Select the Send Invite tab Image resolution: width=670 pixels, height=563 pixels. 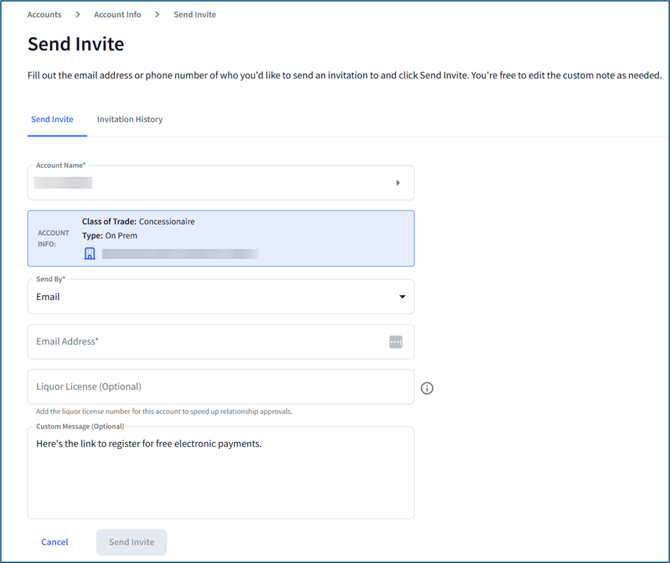(x=52, y=120)
